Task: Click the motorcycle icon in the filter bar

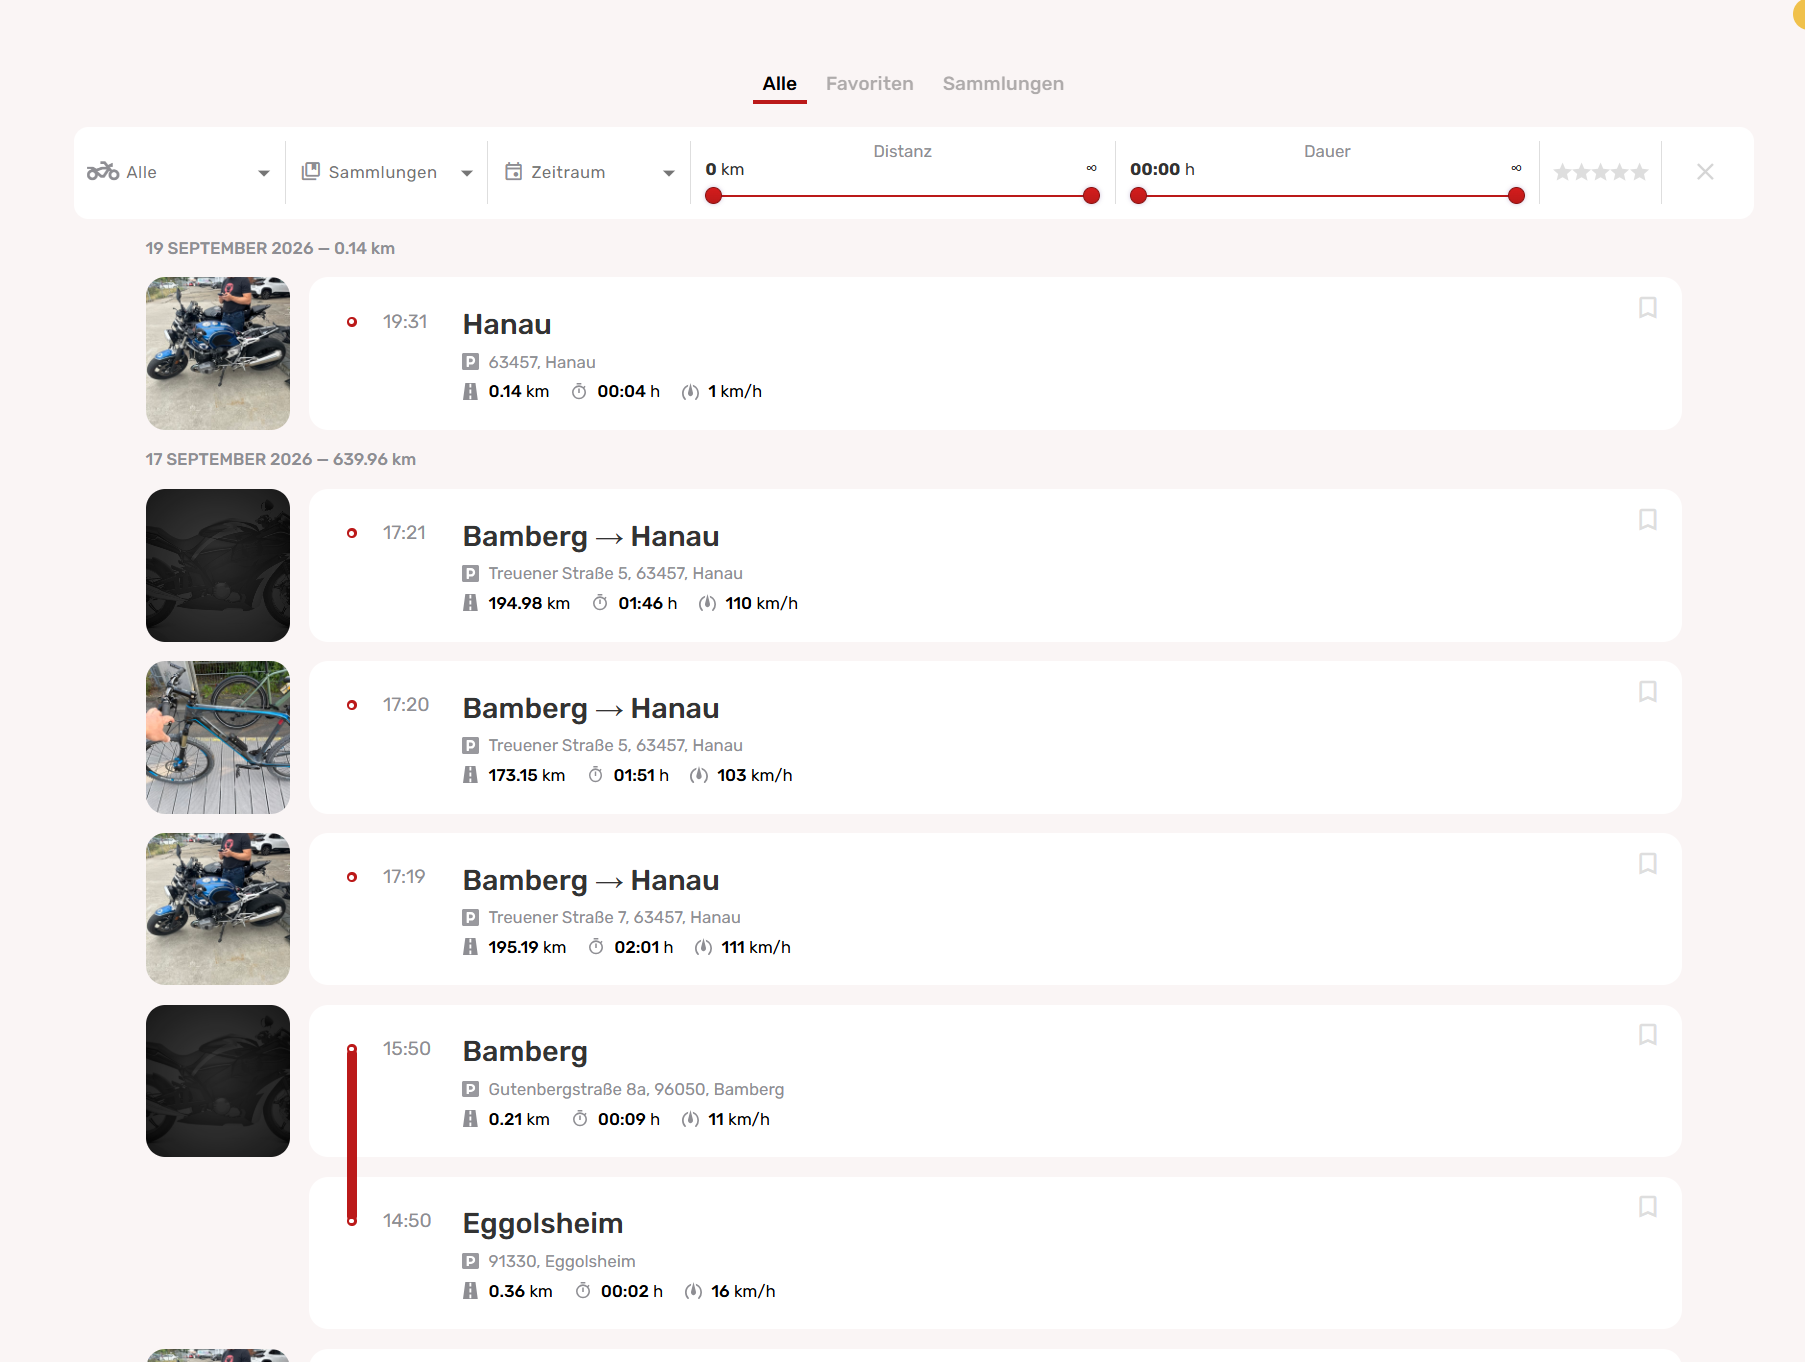Action: click(x=103, y=172)
